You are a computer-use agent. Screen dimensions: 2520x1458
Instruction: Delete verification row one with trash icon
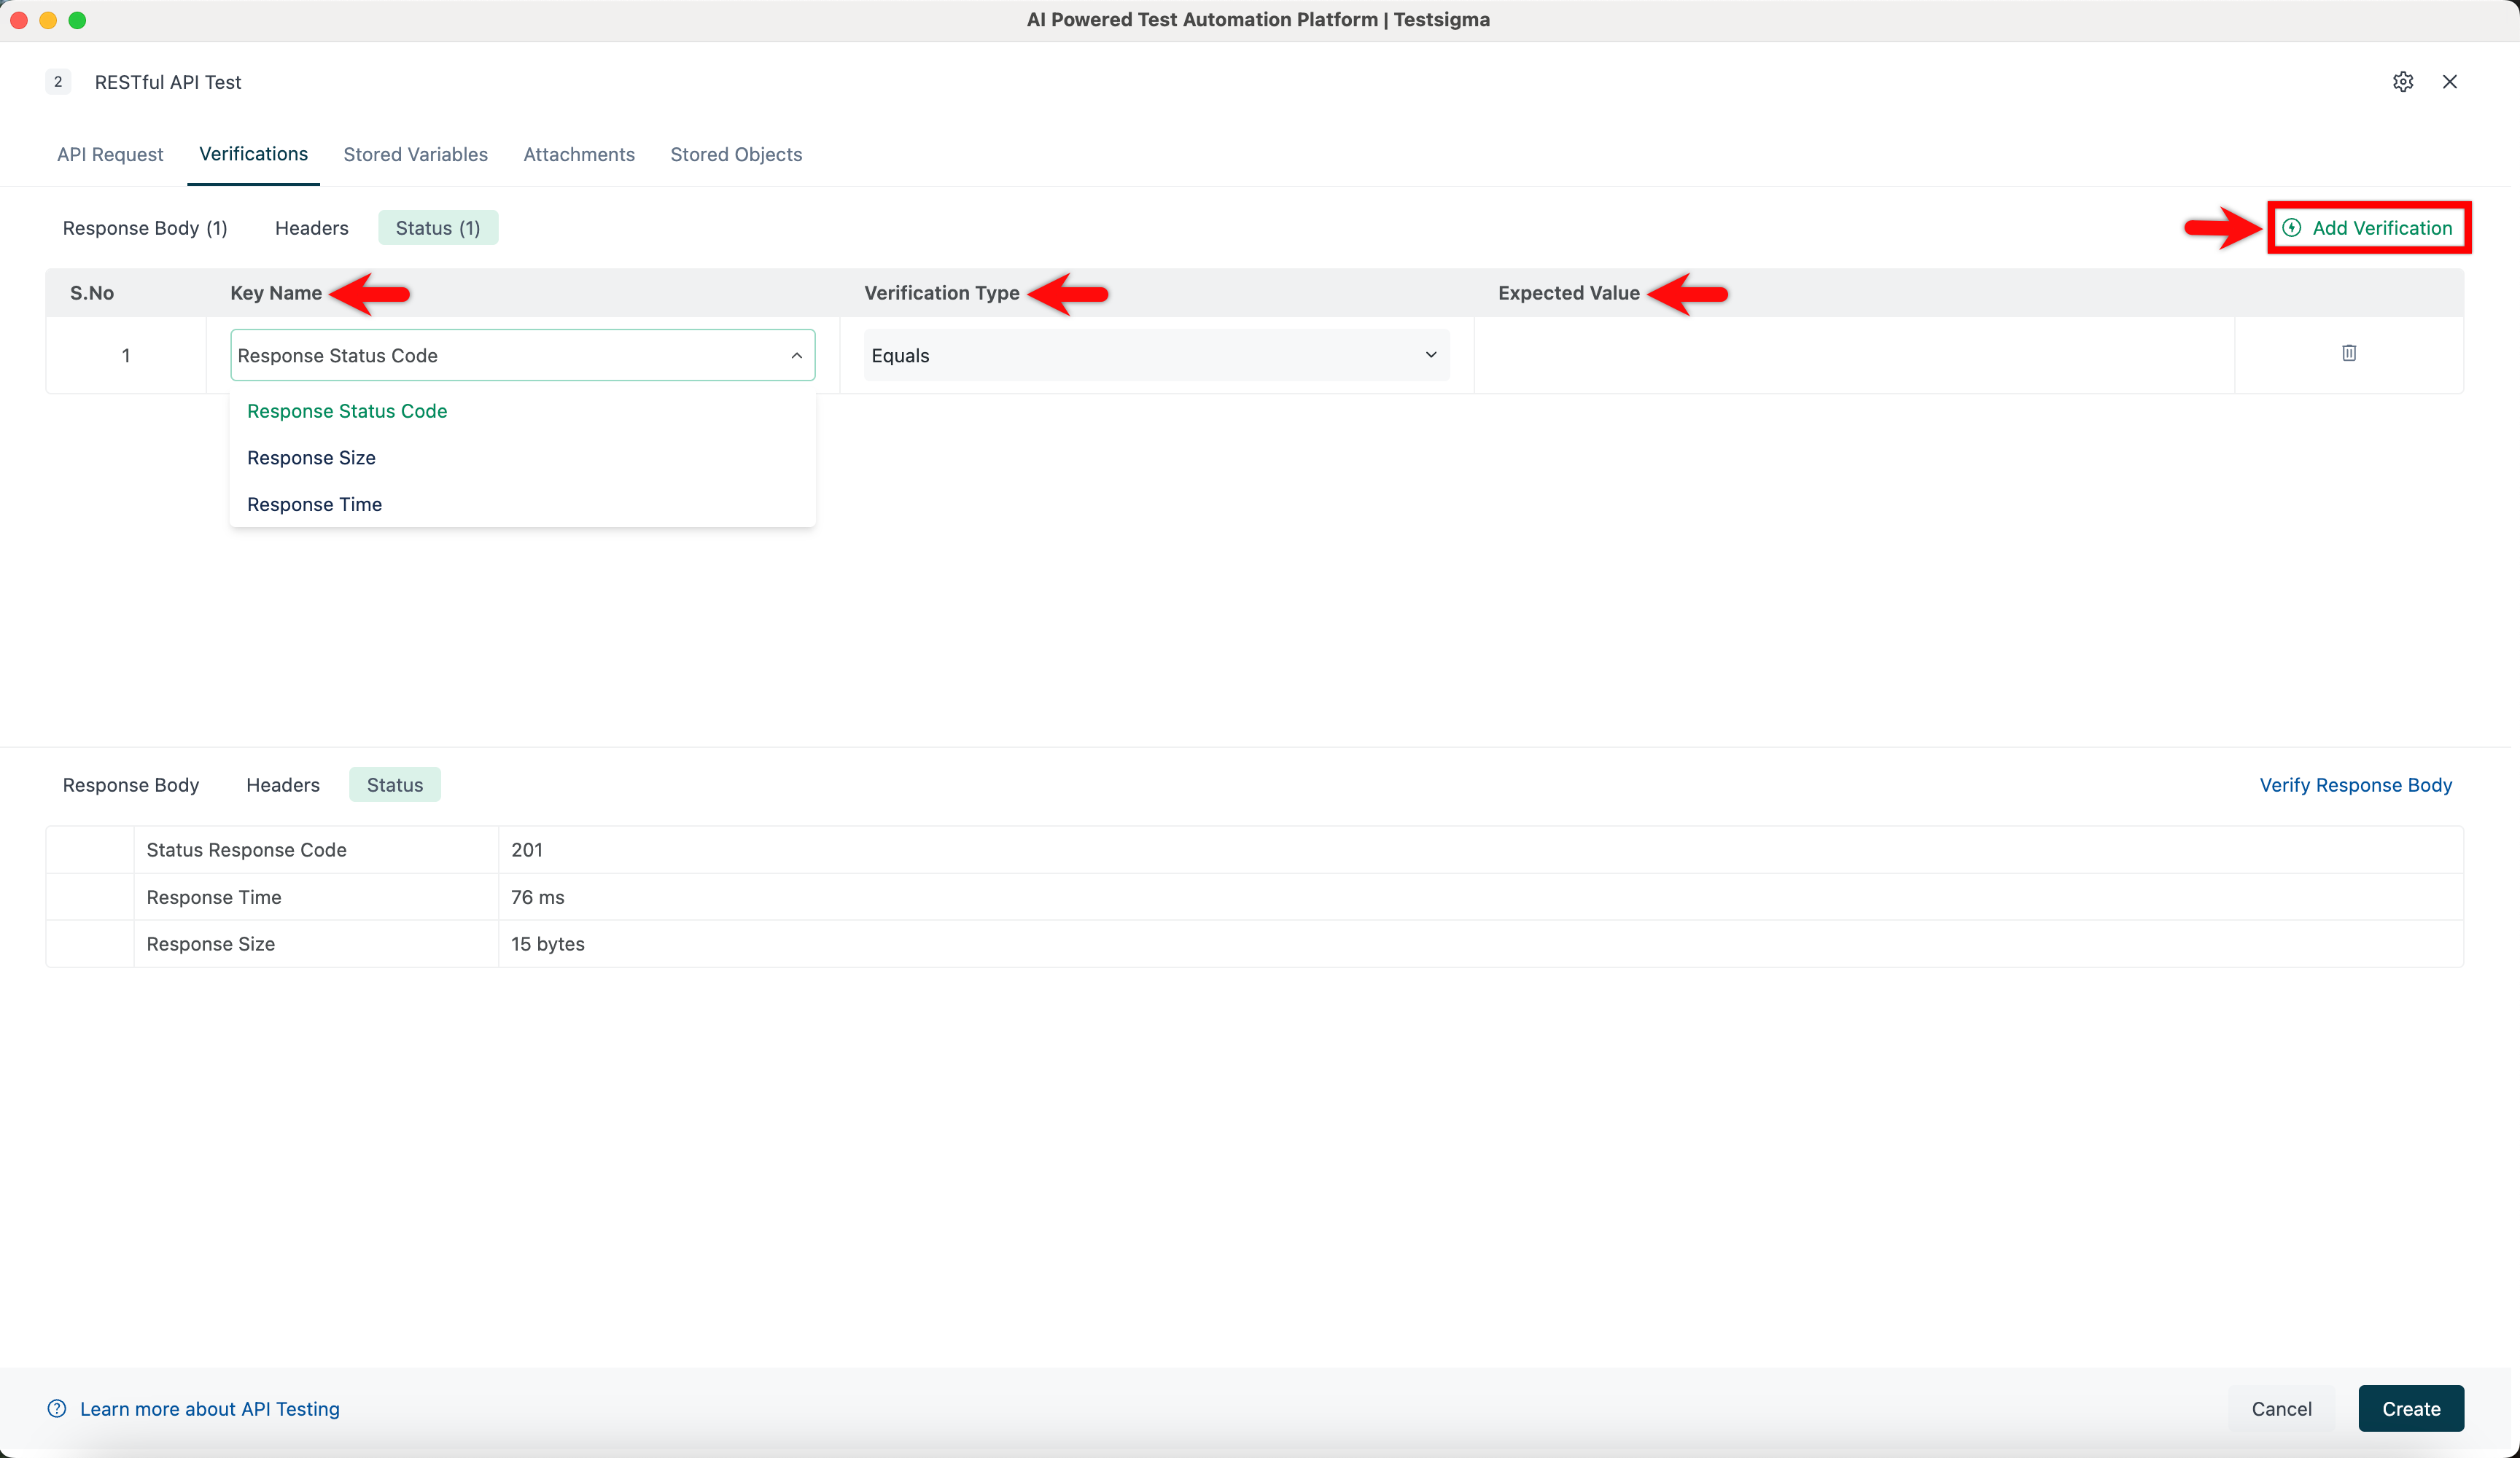pyautogui.click(x=2349, y=354)
